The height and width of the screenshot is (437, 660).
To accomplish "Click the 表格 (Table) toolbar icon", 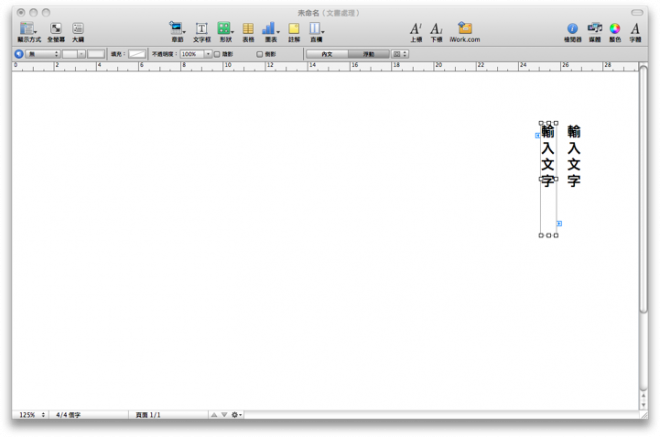I will pos(248,29).
